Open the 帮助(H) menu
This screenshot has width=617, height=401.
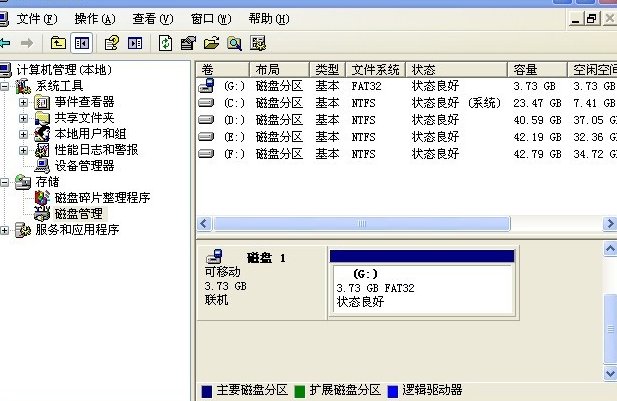[x=269, y=18]
